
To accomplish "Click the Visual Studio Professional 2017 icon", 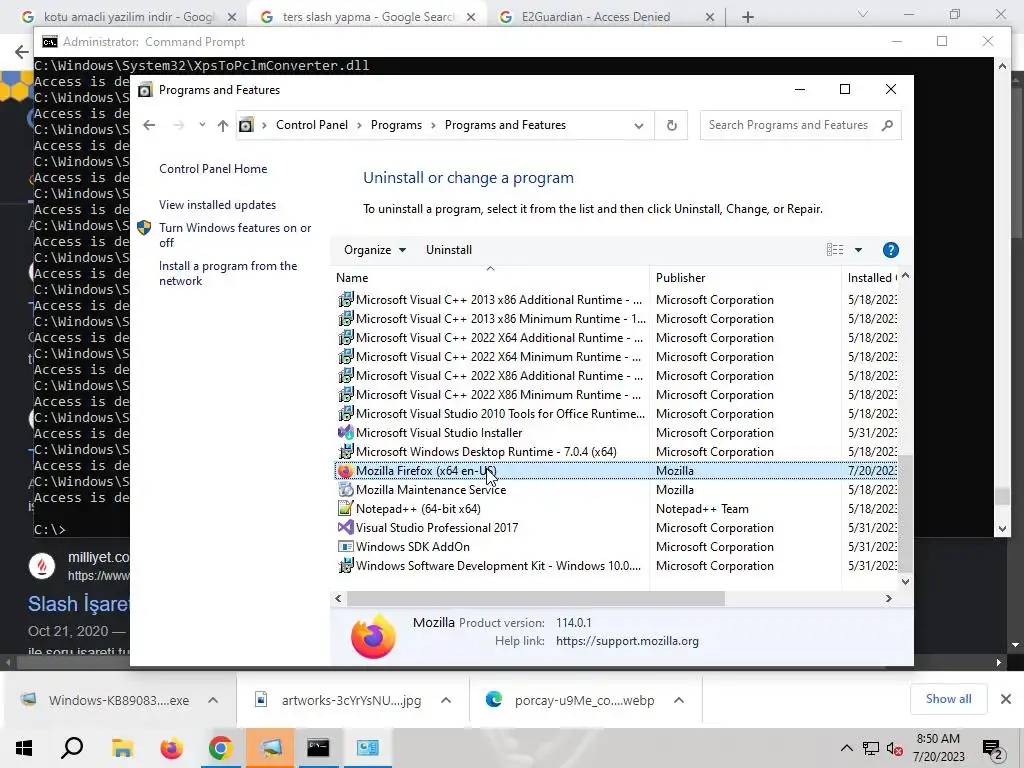I will tap(345, 528).
